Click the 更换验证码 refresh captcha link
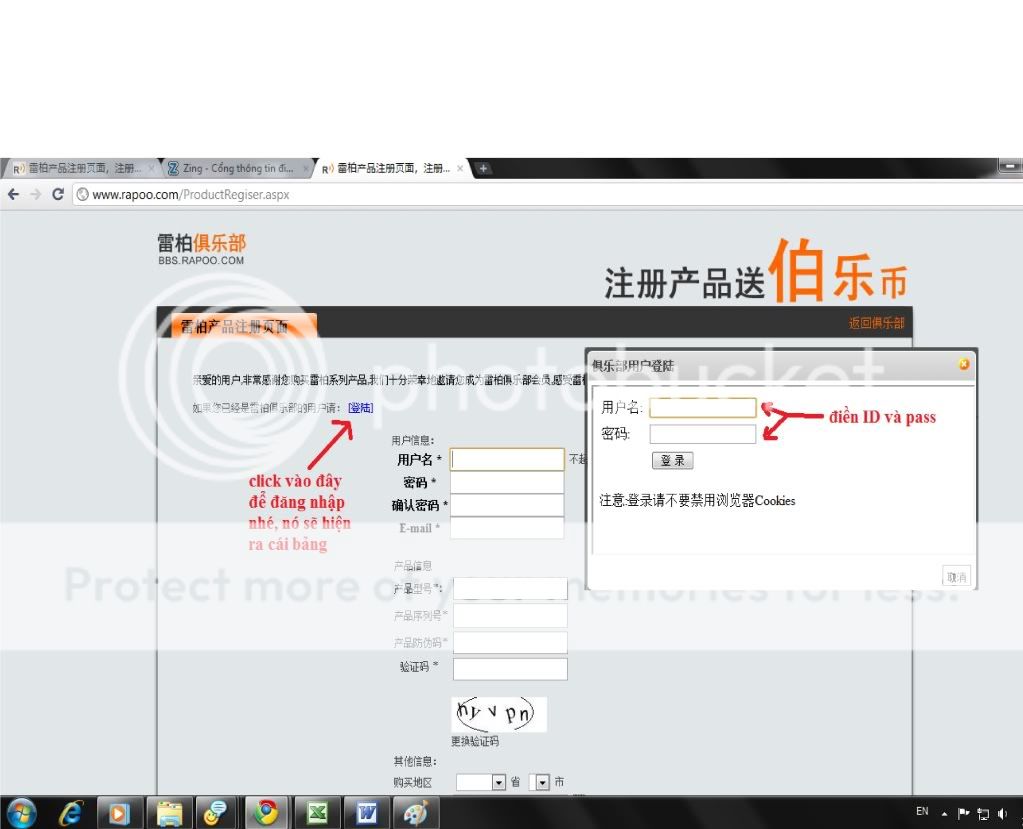 coord(475,742)
